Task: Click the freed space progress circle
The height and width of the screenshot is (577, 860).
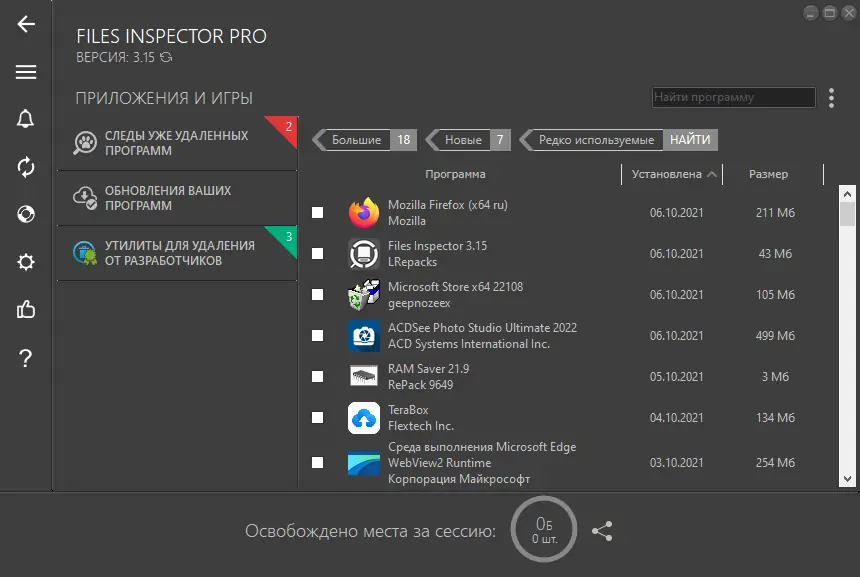Action: (544, 531)
